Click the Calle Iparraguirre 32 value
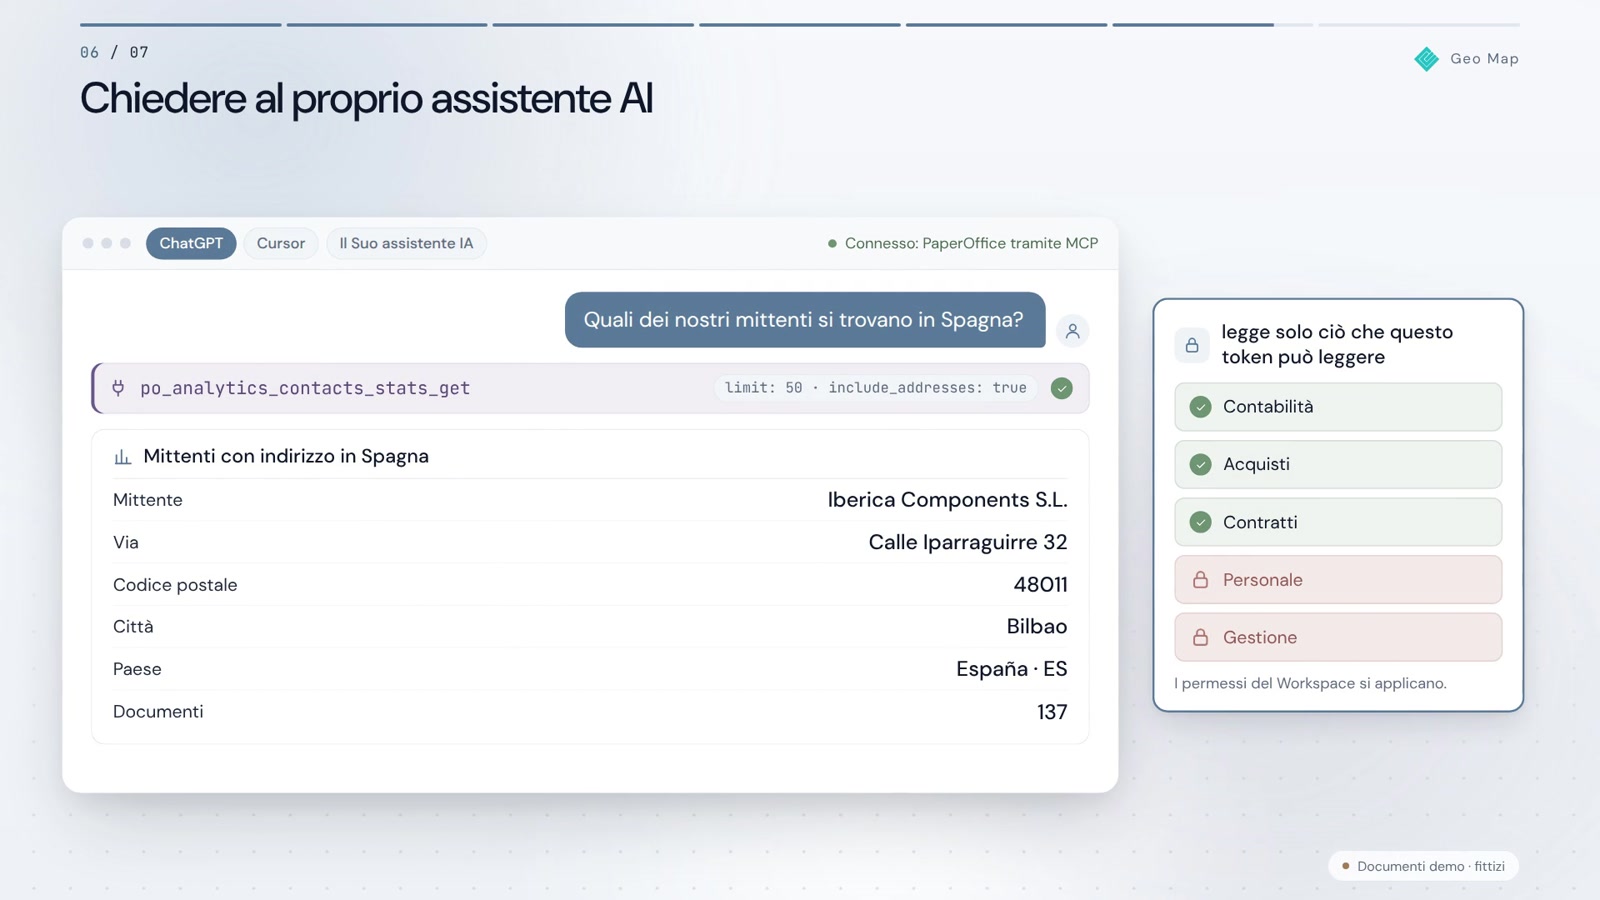The image size is (1600, 900). tap(967, 542)
